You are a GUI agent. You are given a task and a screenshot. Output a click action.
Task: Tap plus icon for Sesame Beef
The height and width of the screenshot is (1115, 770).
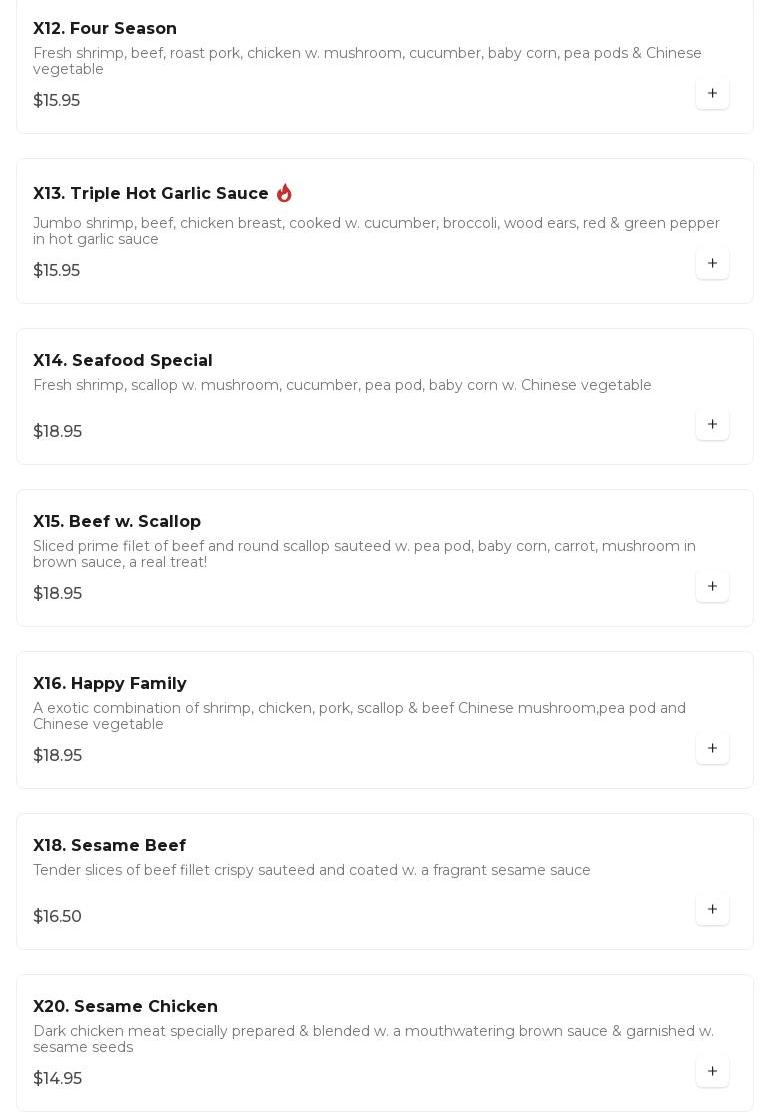(x=712, y=909)
